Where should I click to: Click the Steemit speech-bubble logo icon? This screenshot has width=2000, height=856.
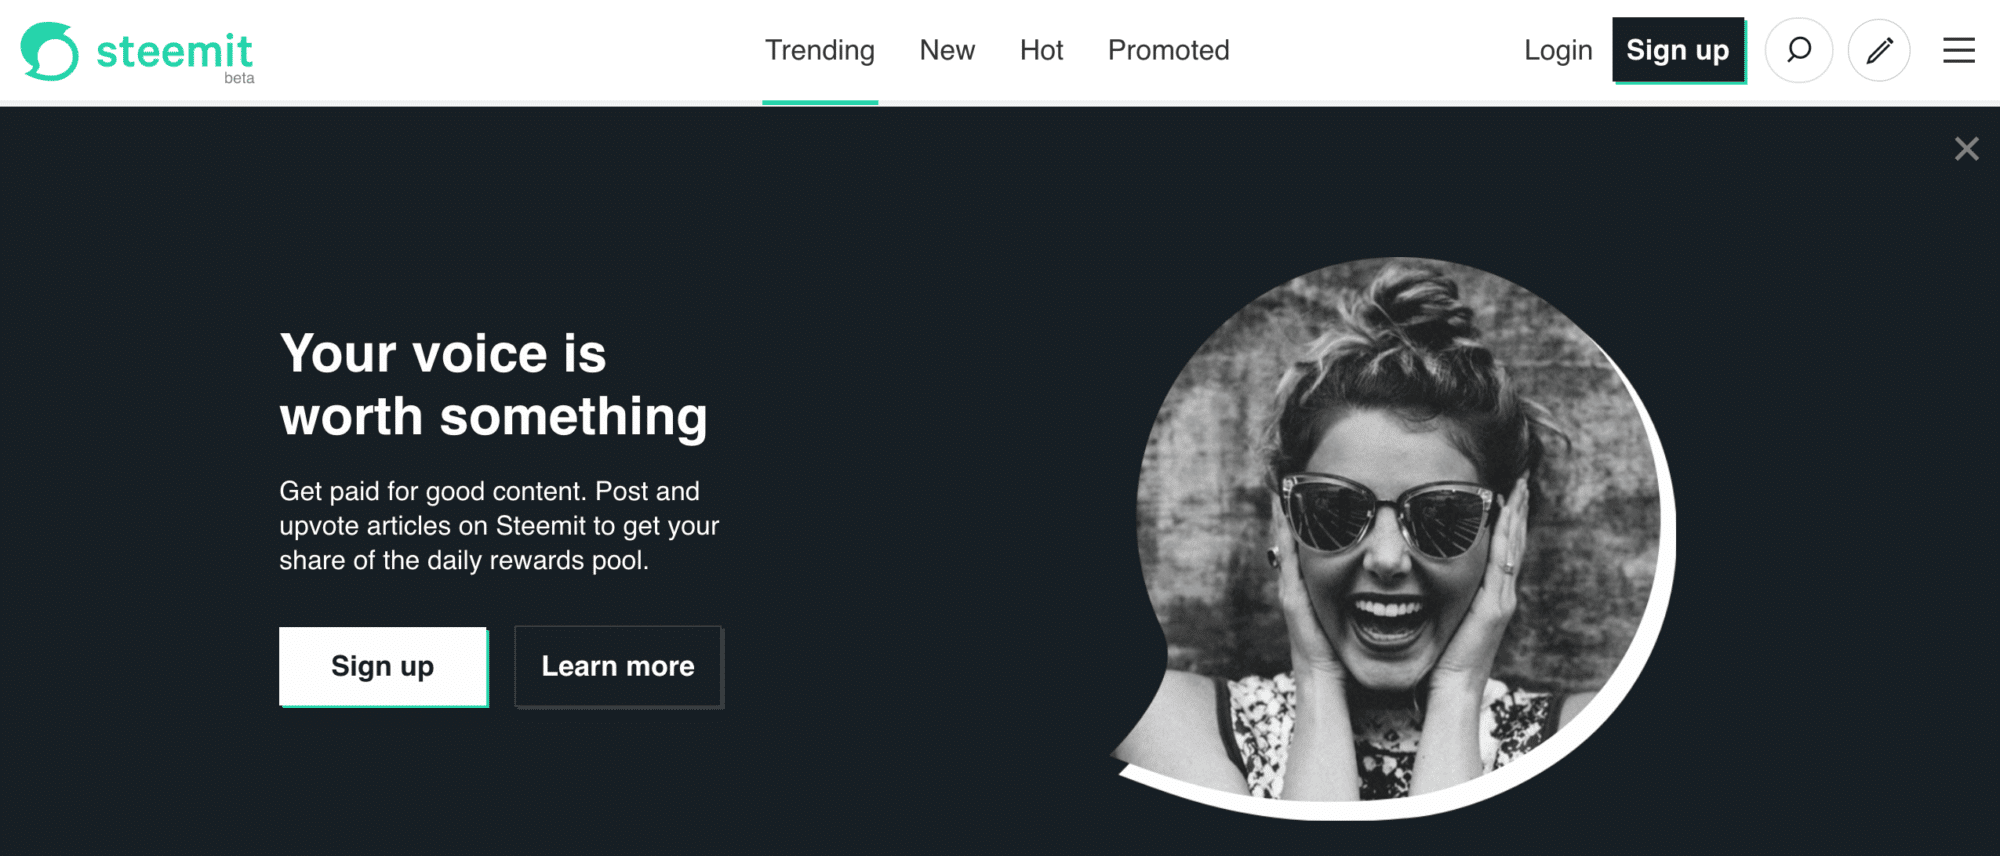49,51
